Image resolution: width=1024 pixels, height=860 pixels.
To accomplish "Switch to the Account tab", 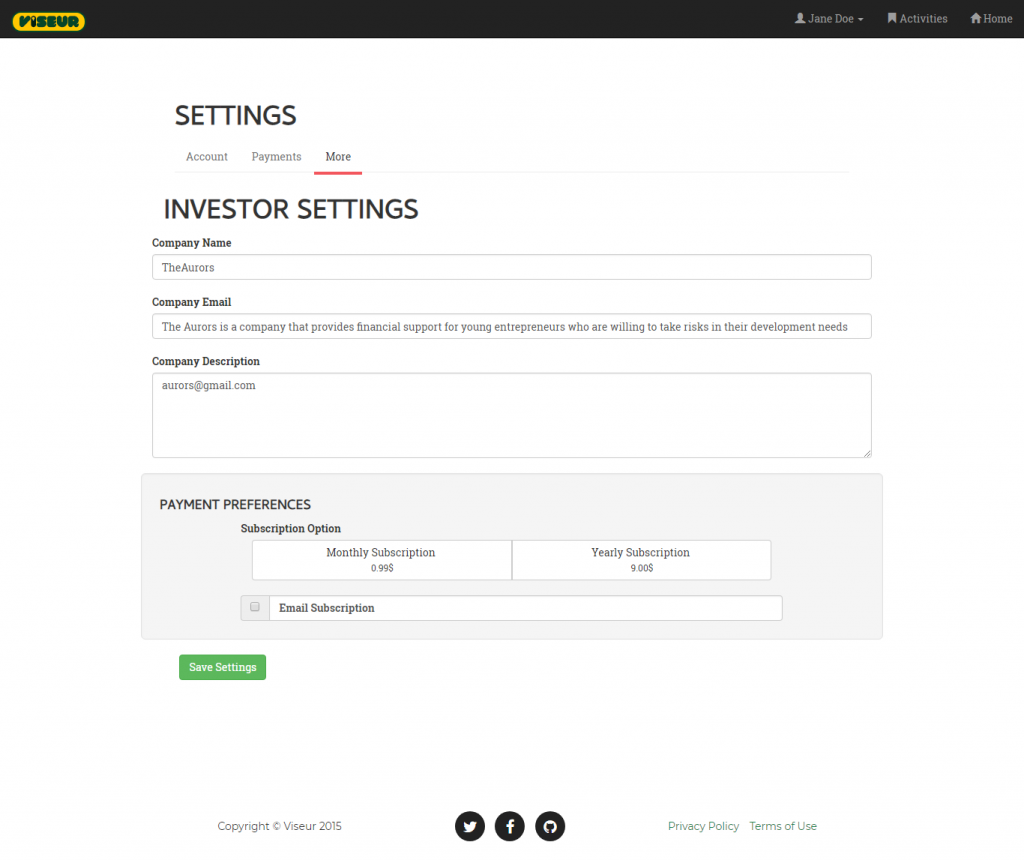I will (x=207, y=157).
